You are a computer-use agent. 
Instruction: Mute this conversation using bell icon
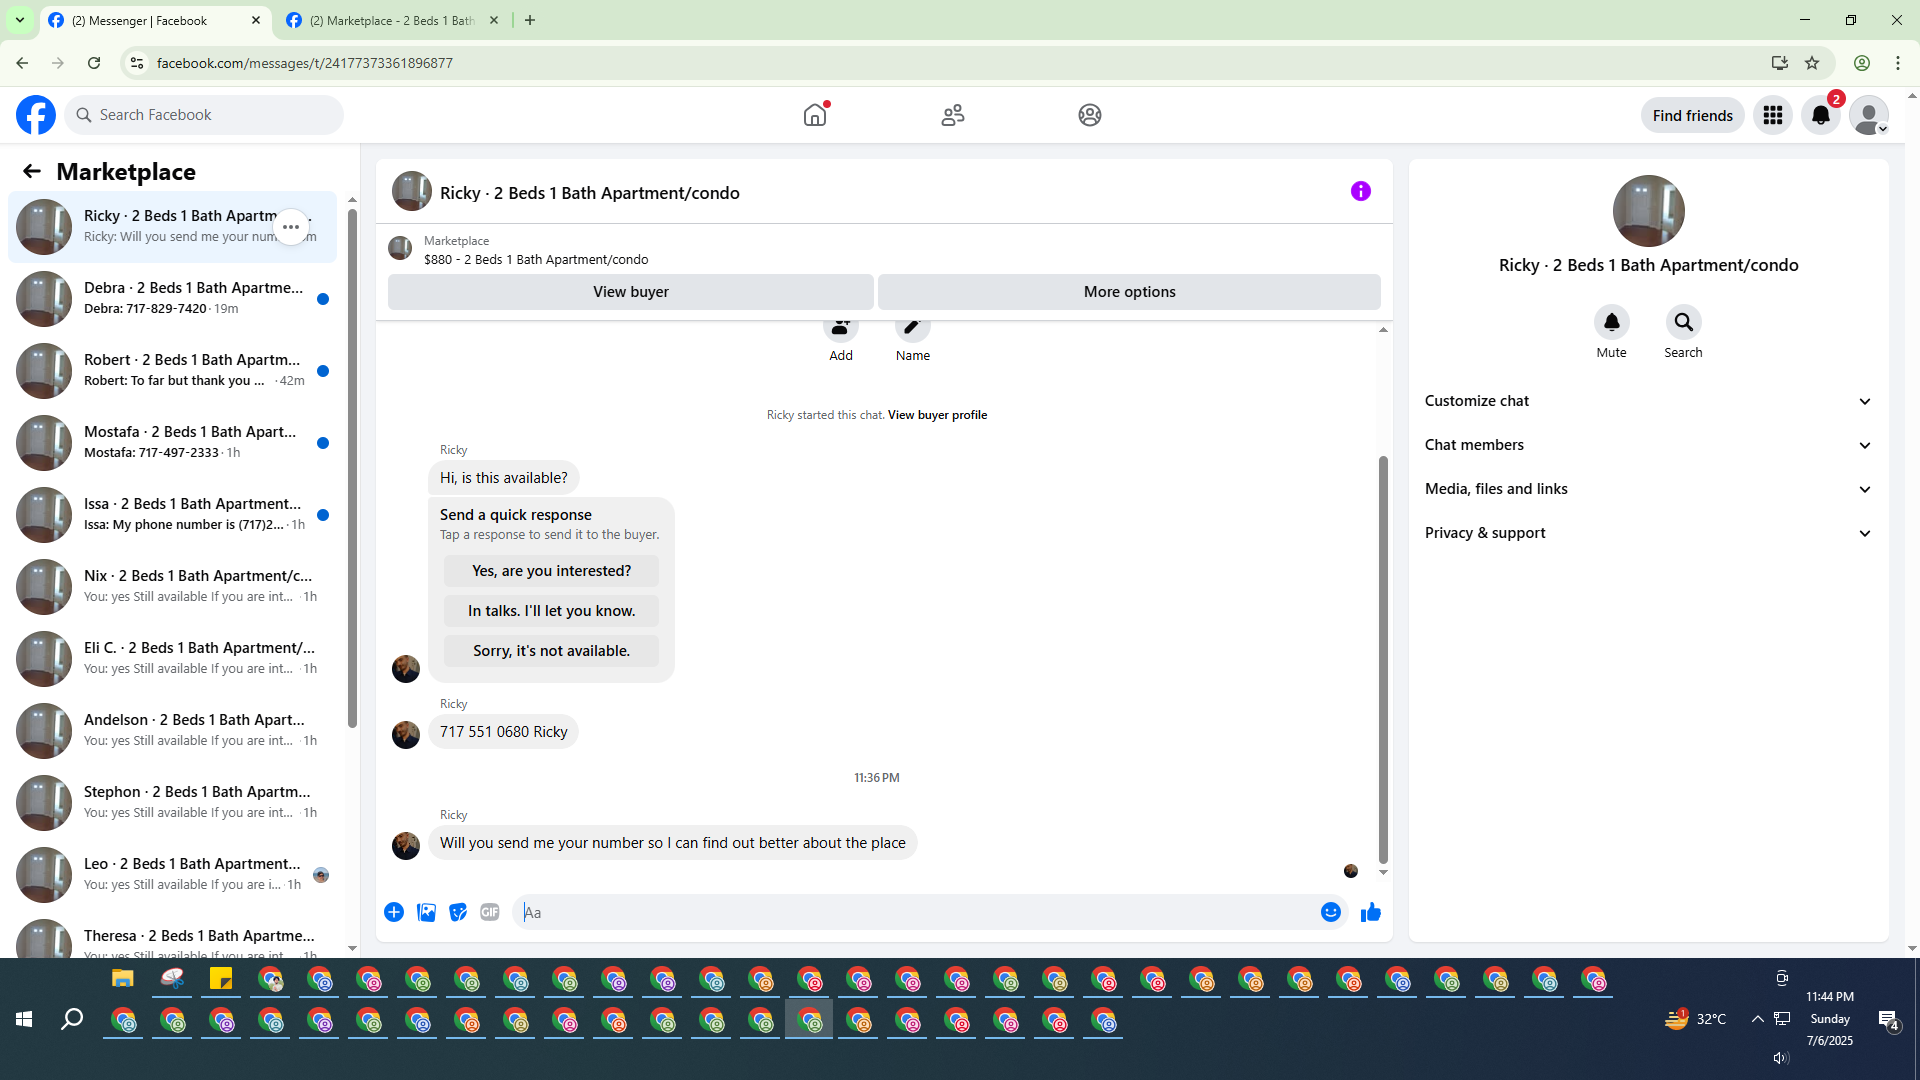(x=1611, y=322)
